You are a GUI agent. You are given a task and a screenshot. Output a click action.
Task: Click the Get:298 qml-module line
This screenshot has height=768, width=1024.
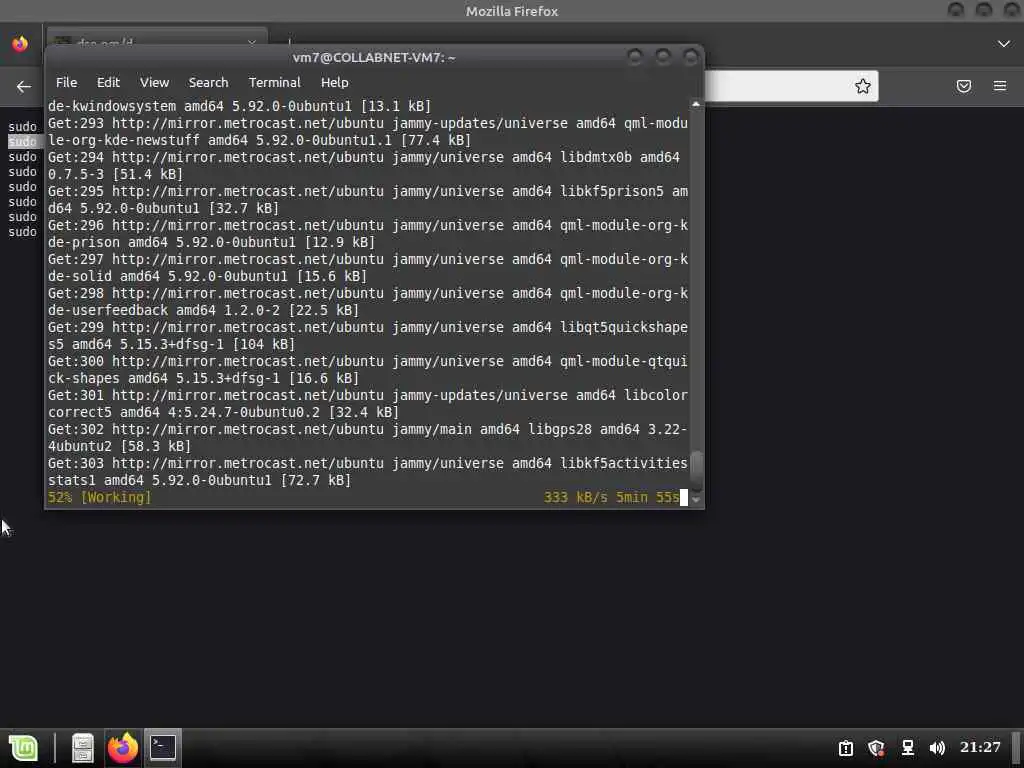pos(368,302)
